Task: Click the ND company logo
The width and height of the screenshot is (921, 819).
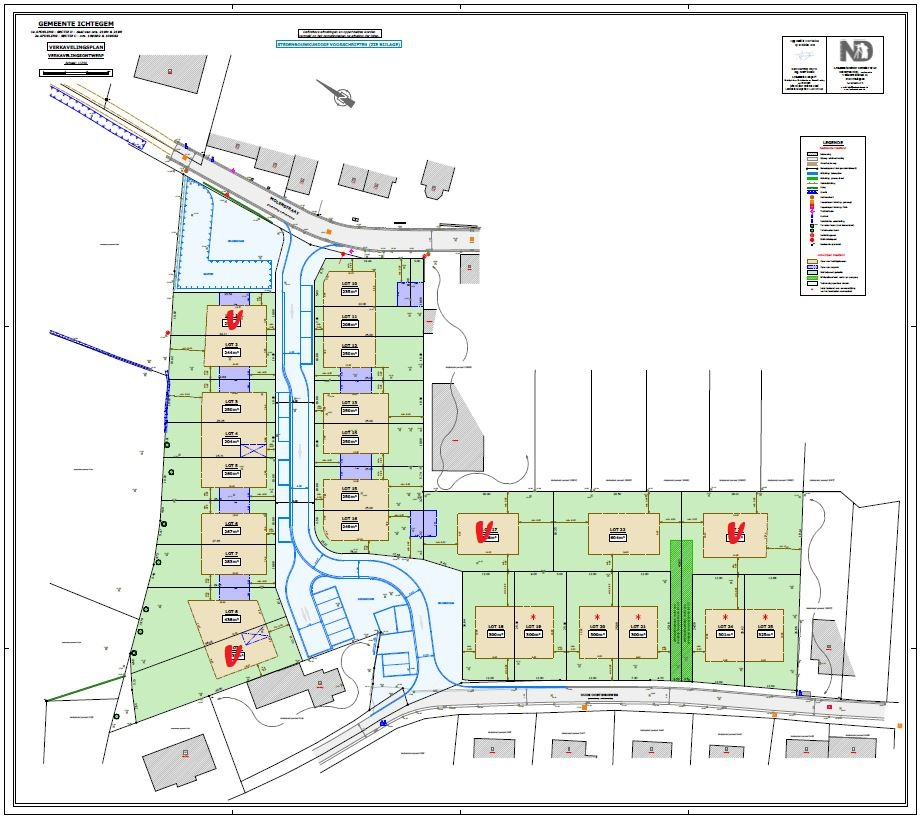Action: (856, 52)
